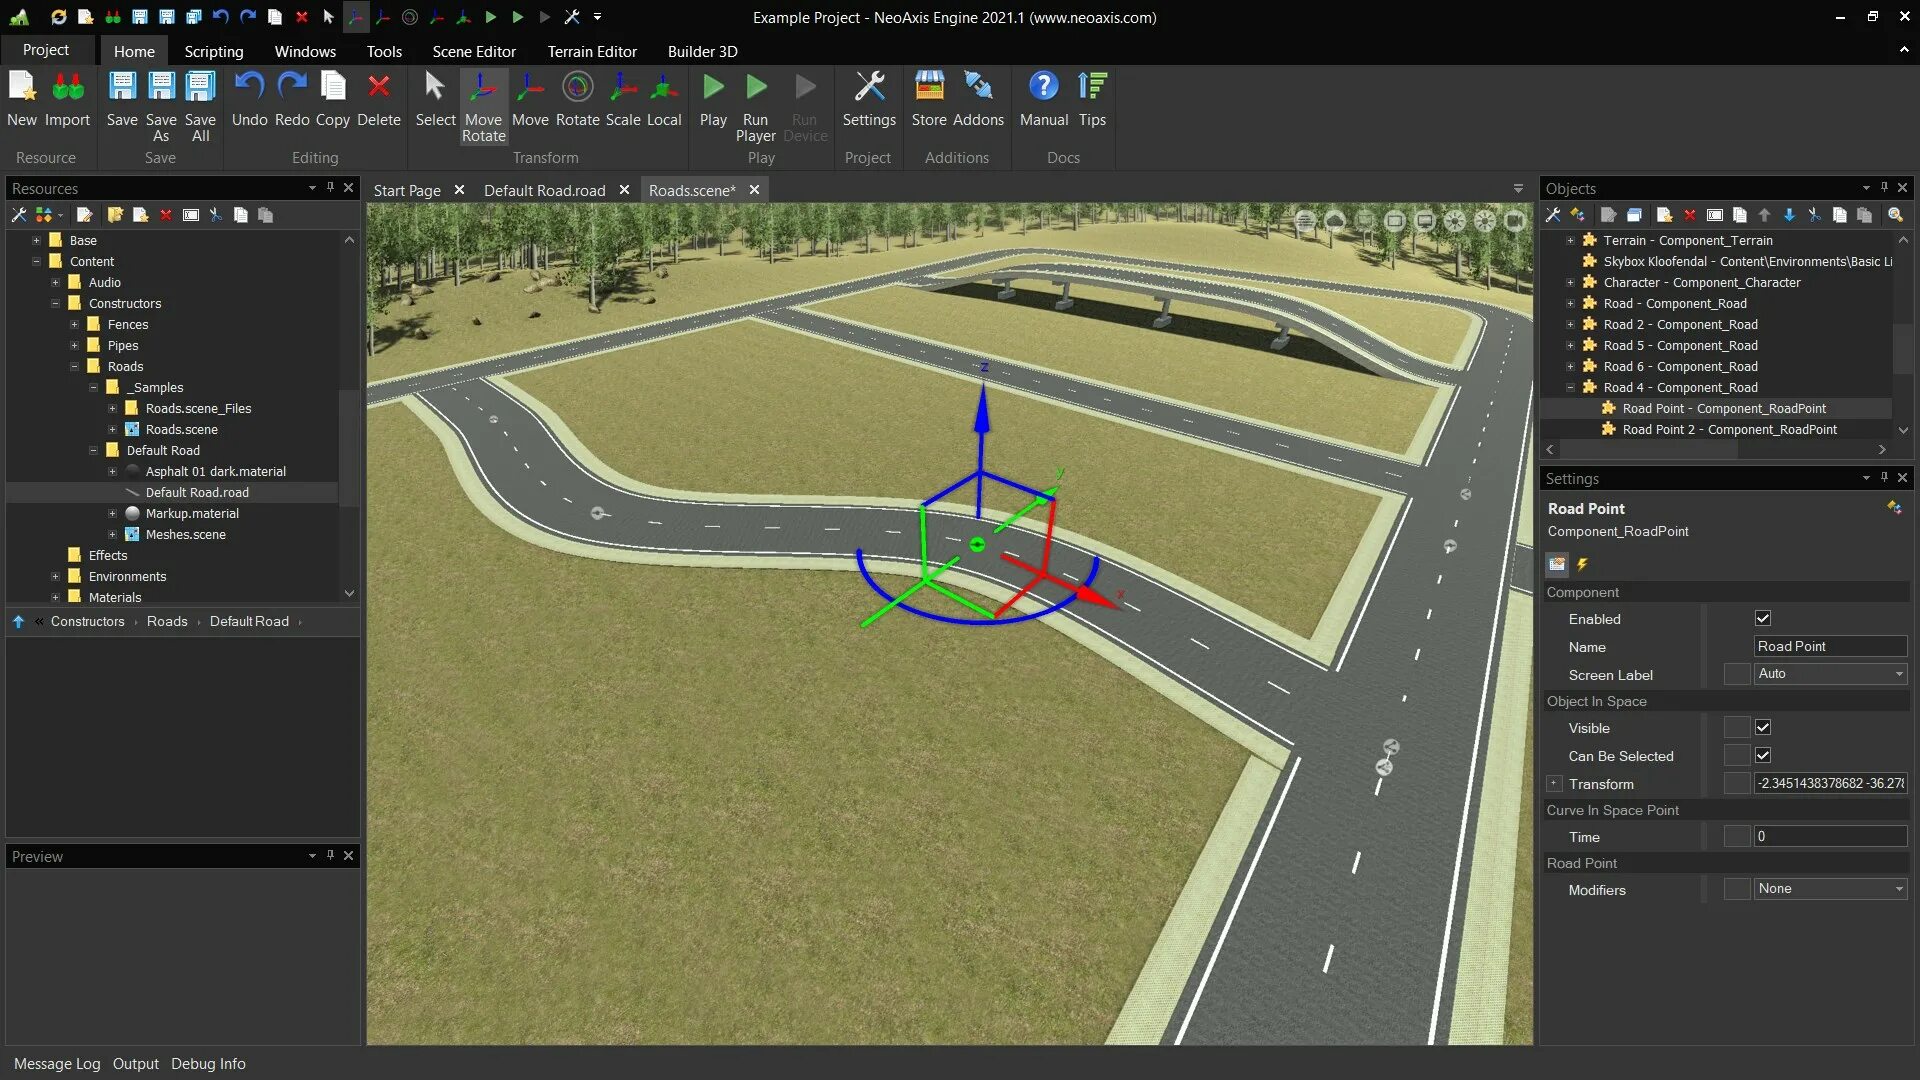Toggle the Enabled checkbox
1920x1080 pixels.
pos(1763,619)
